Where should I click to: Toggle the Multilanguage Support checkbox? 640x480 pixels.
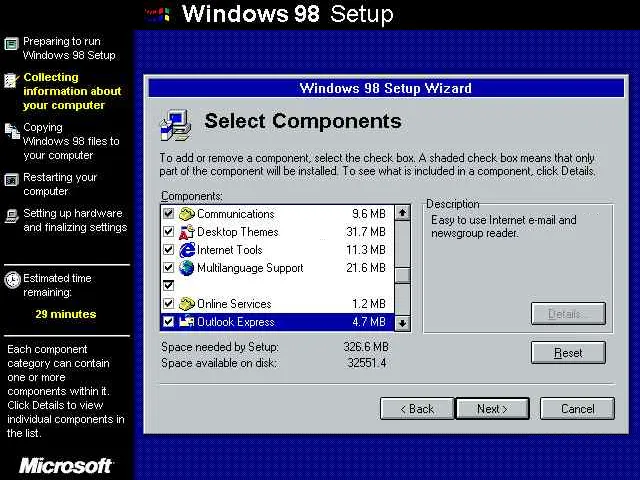click(x=169, y=267)
